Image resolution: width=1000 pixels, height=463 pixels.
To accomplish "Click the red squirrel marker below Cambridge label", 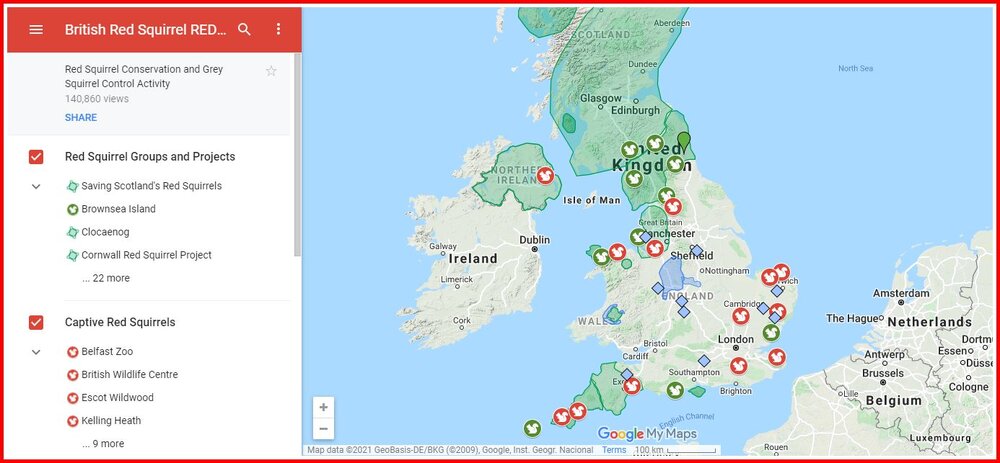I will click(740, 316).
